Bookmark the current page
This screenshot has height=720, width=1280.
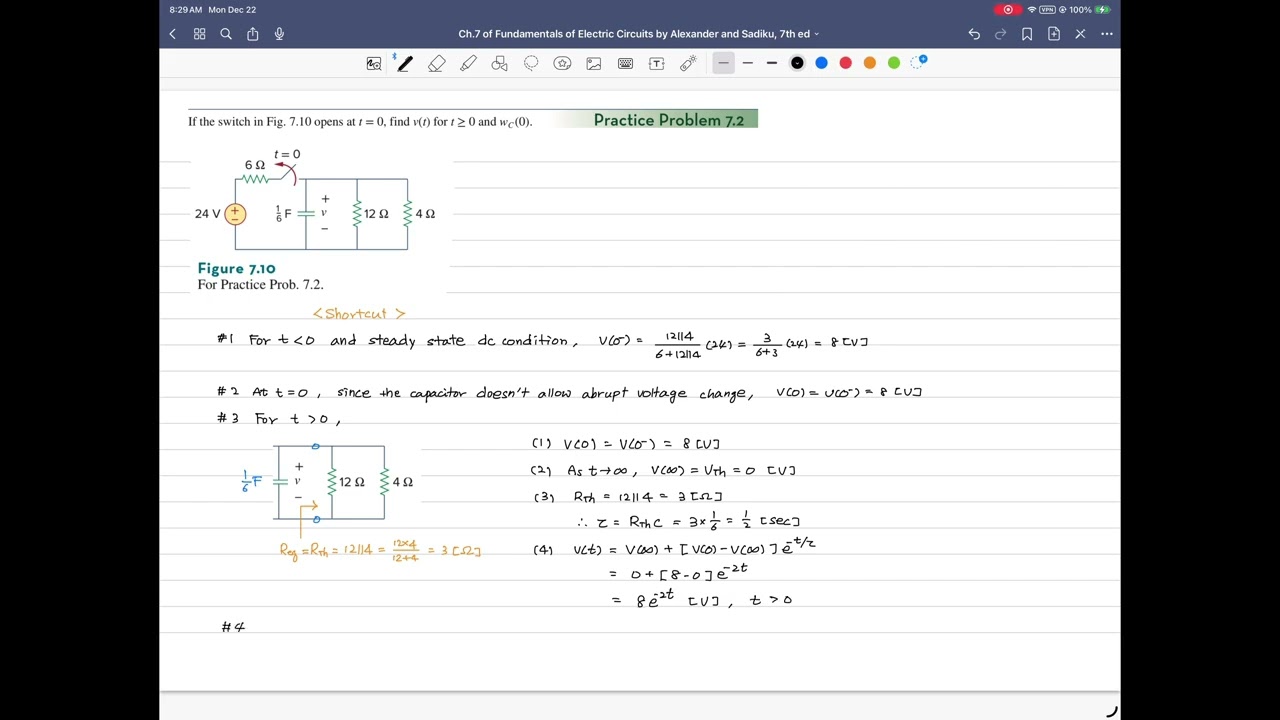click(1027, 34)
